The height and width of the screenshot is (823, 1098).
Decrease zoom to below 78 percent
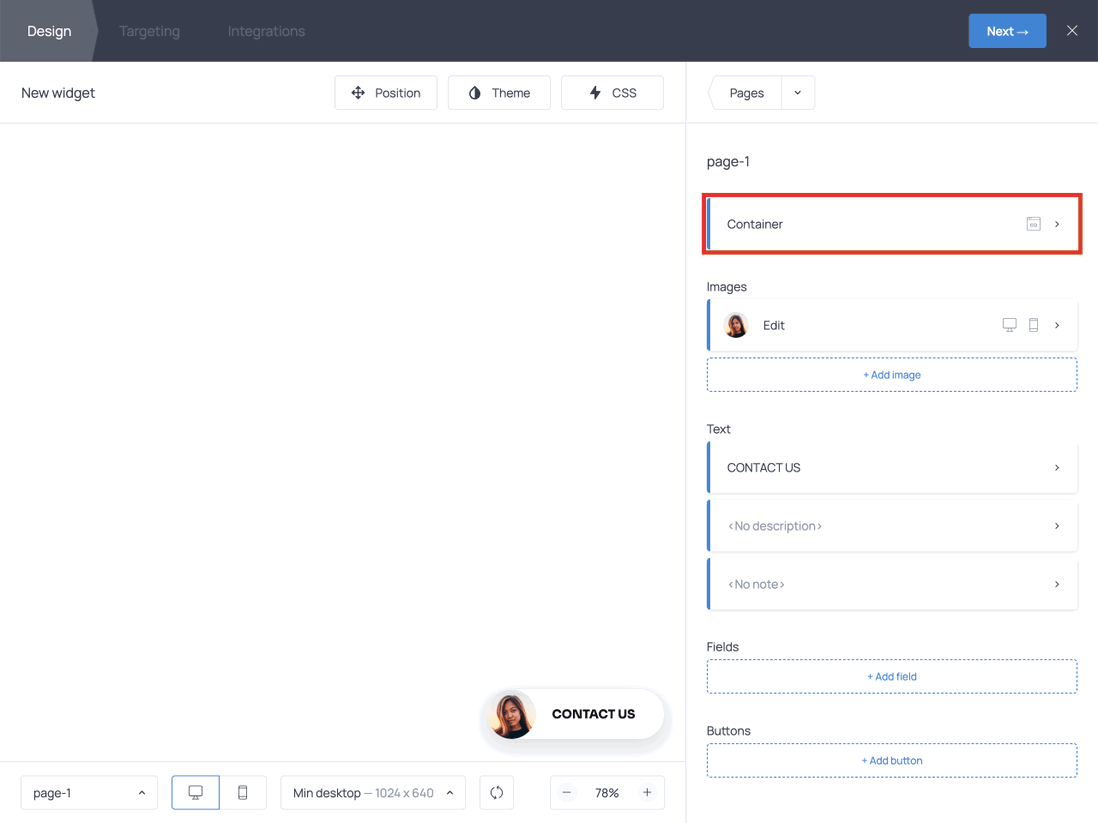(x=566, y=792)
